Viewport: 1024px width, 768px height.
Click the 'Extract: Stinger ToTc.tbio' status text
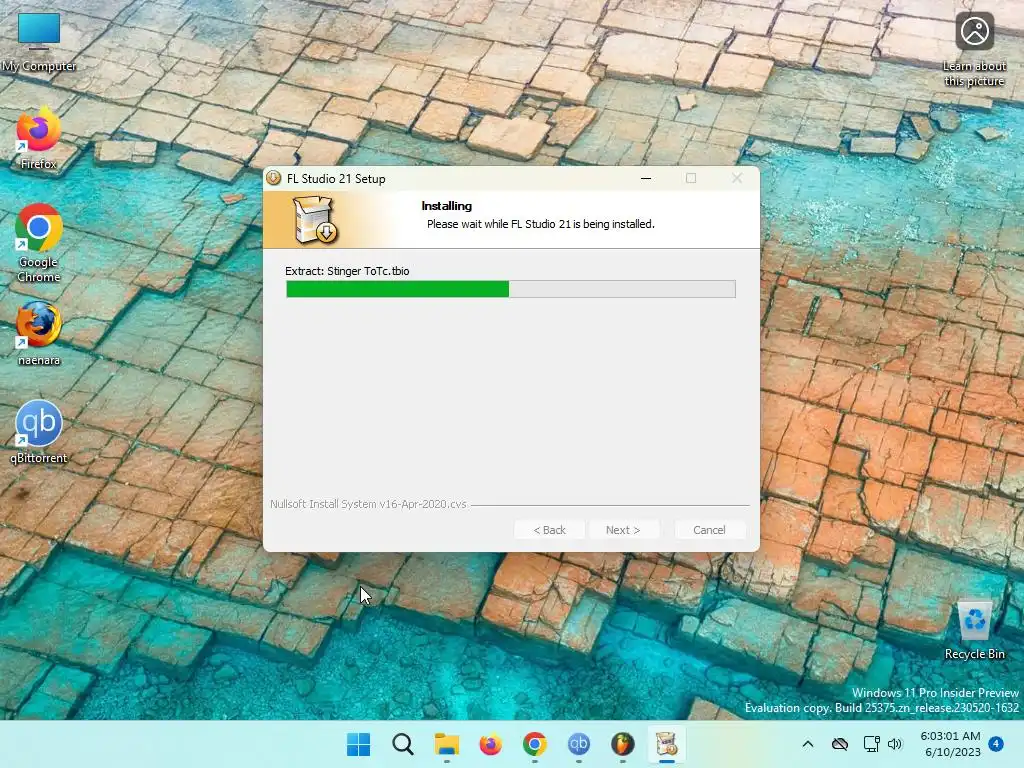click(347, 271)
